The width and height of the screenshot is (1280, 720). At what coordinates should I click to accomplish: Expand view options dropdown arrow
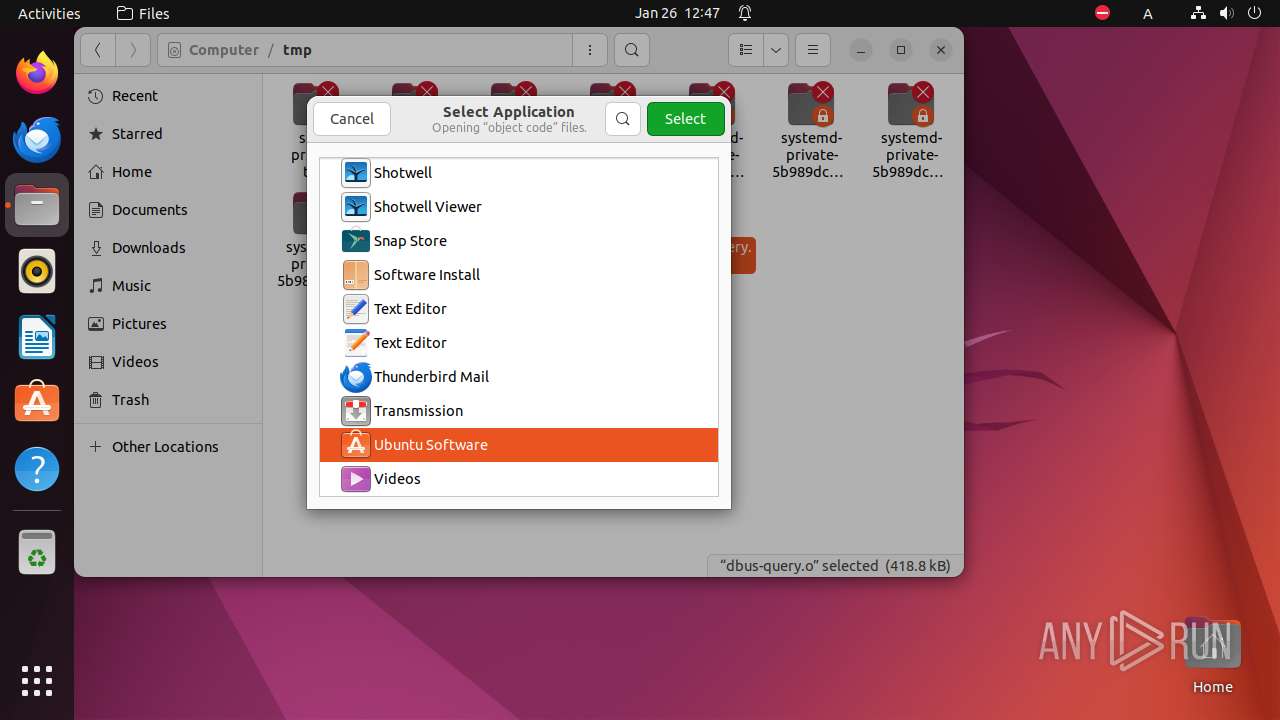776,50
